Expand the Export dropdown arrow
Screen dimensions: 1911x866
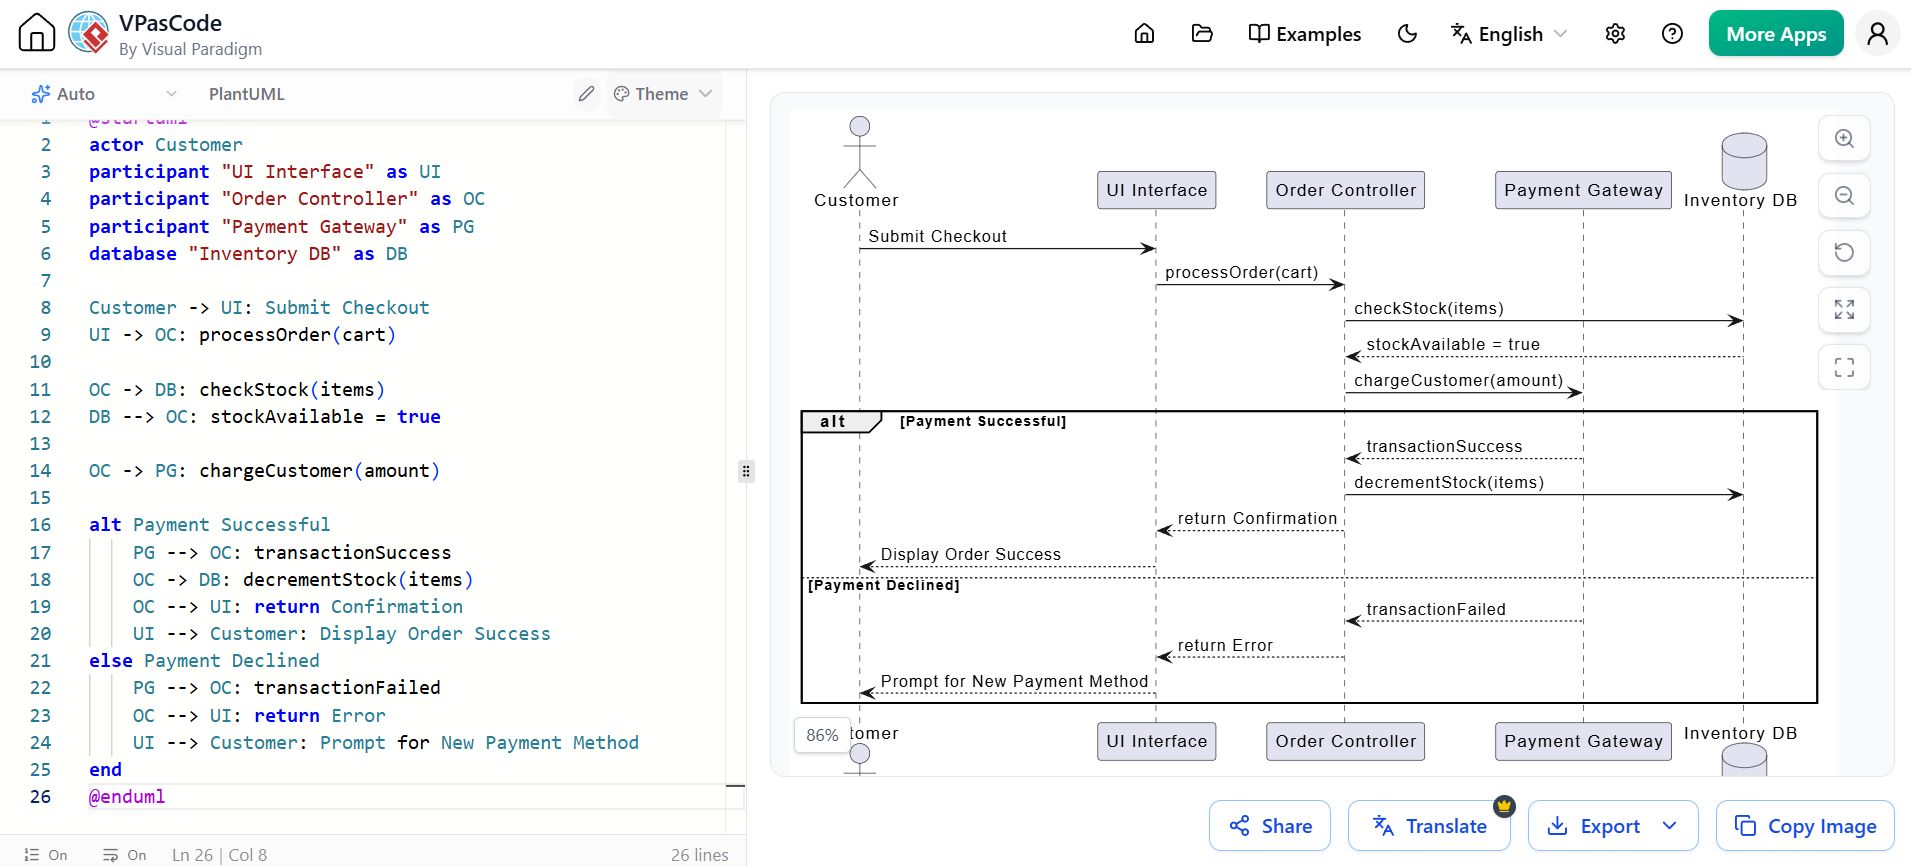coord(1670,826)
